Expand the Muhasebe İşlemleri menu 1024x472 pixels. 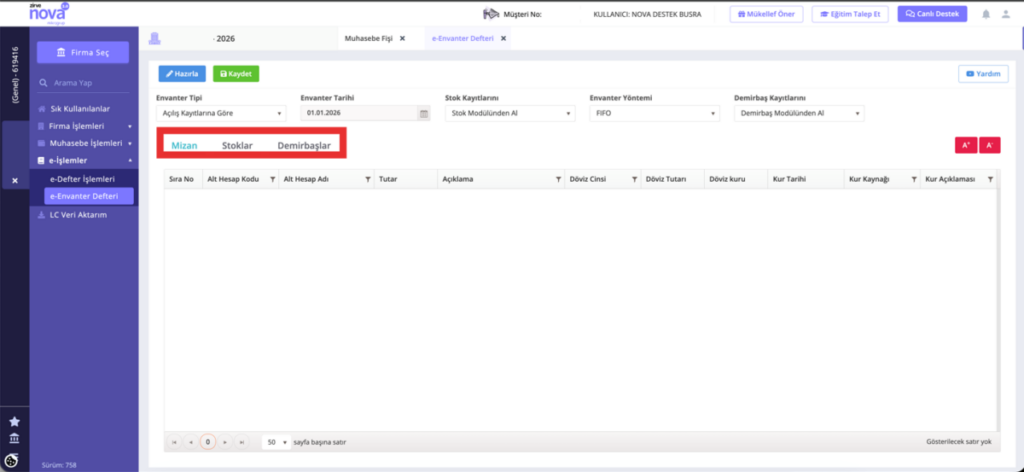85,143
